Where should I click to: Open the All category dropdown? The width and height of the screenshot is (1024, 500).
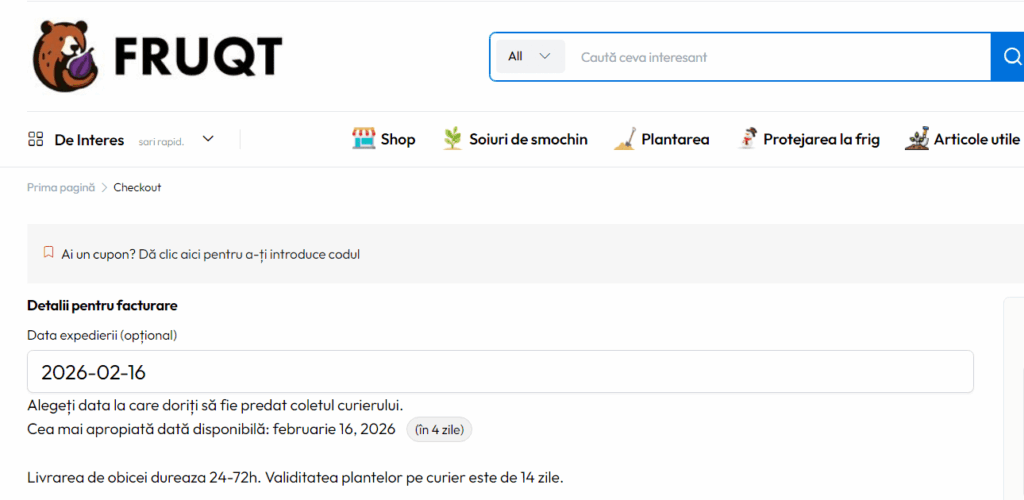pos(529,57)
